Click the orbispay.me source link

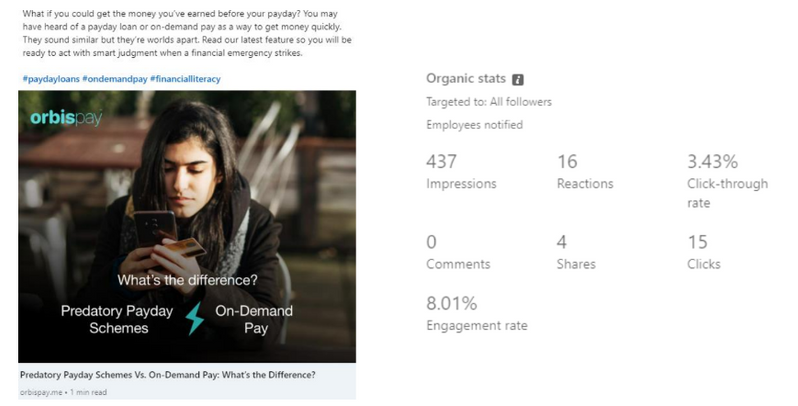(x=41, y=392)
